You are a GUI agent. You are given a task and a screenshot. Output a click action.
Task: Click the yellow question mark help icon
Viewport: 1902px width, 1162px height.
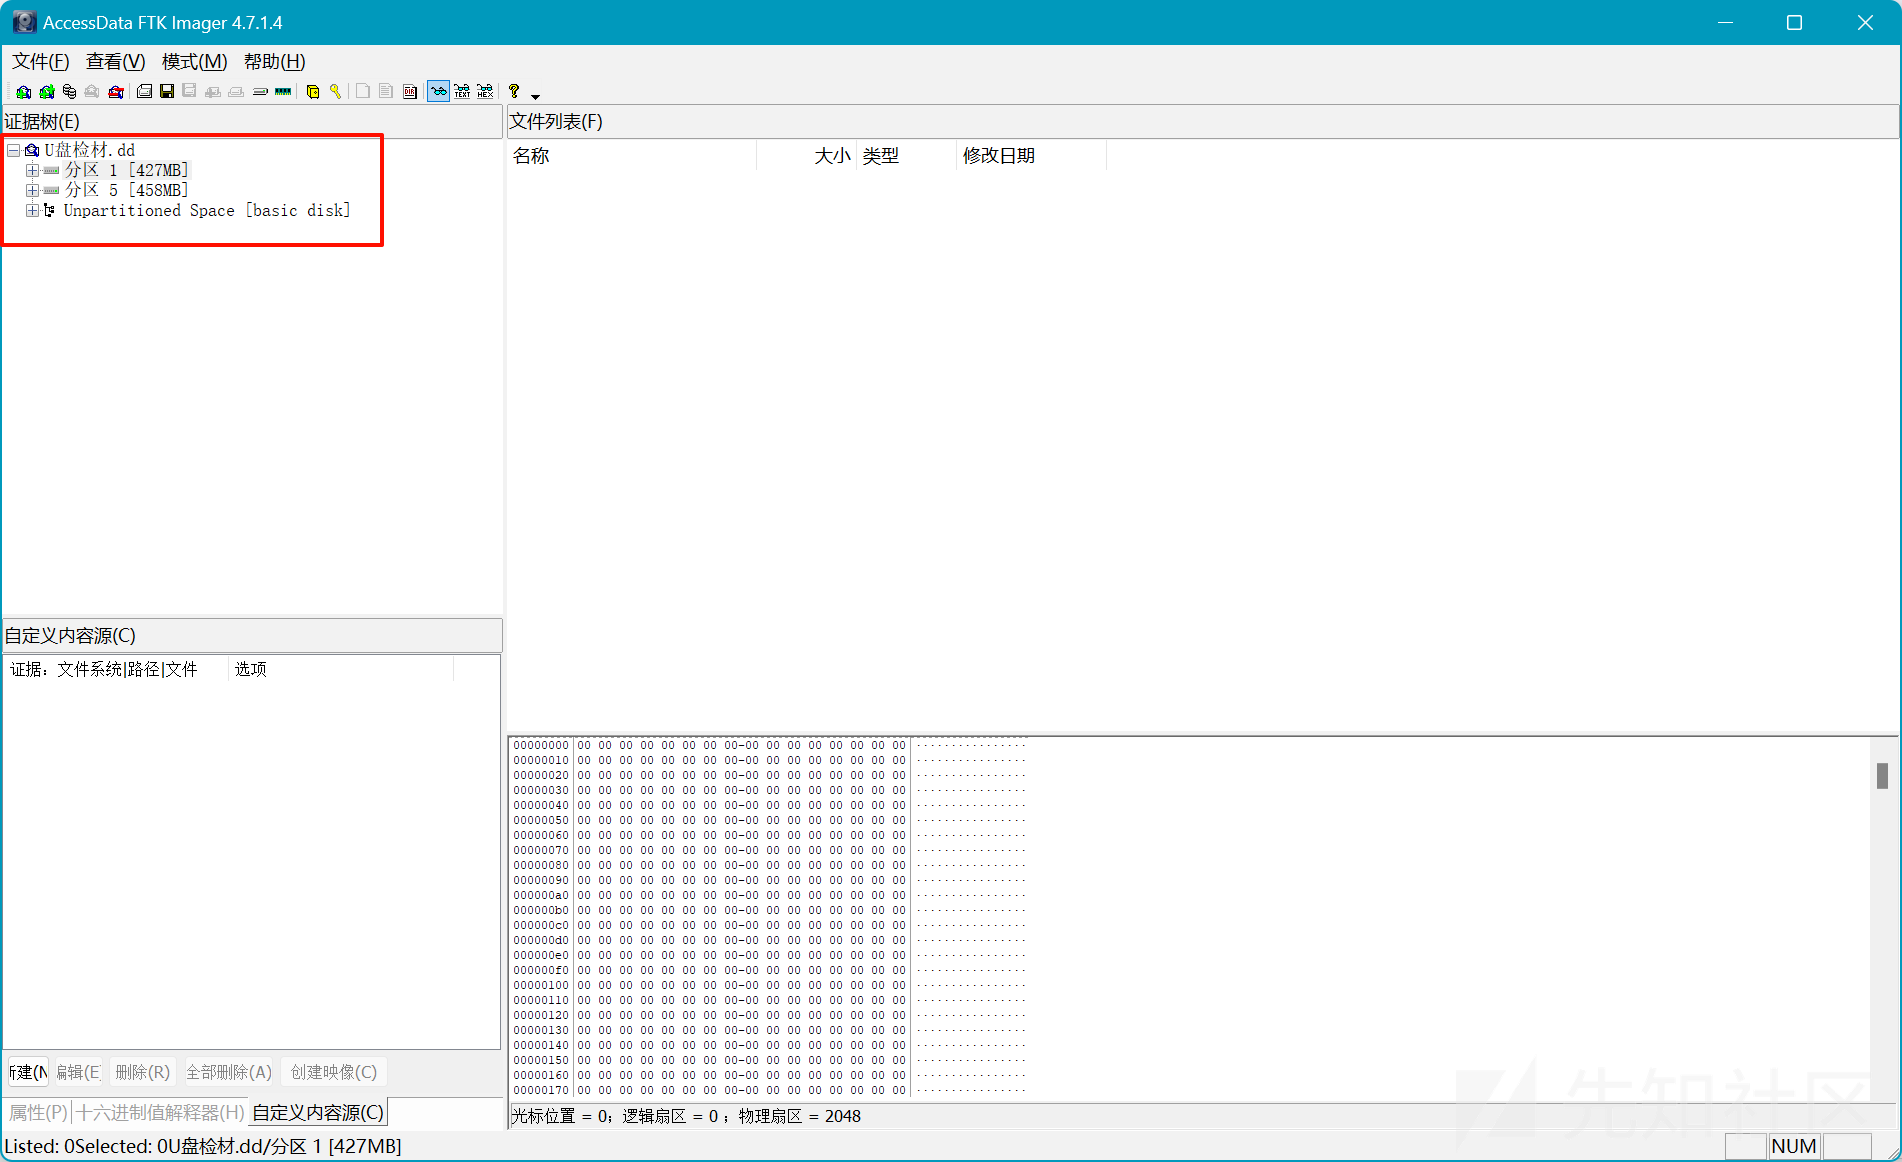pyautogui.click(x=514, y=92)
